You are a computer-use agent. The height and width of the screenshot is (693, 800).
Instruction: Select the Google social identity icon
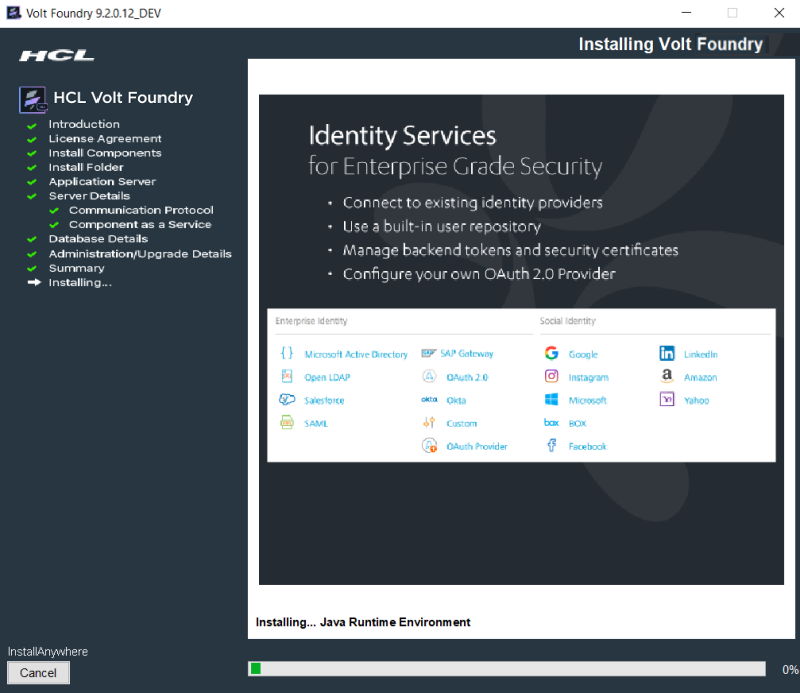point(551,353)
